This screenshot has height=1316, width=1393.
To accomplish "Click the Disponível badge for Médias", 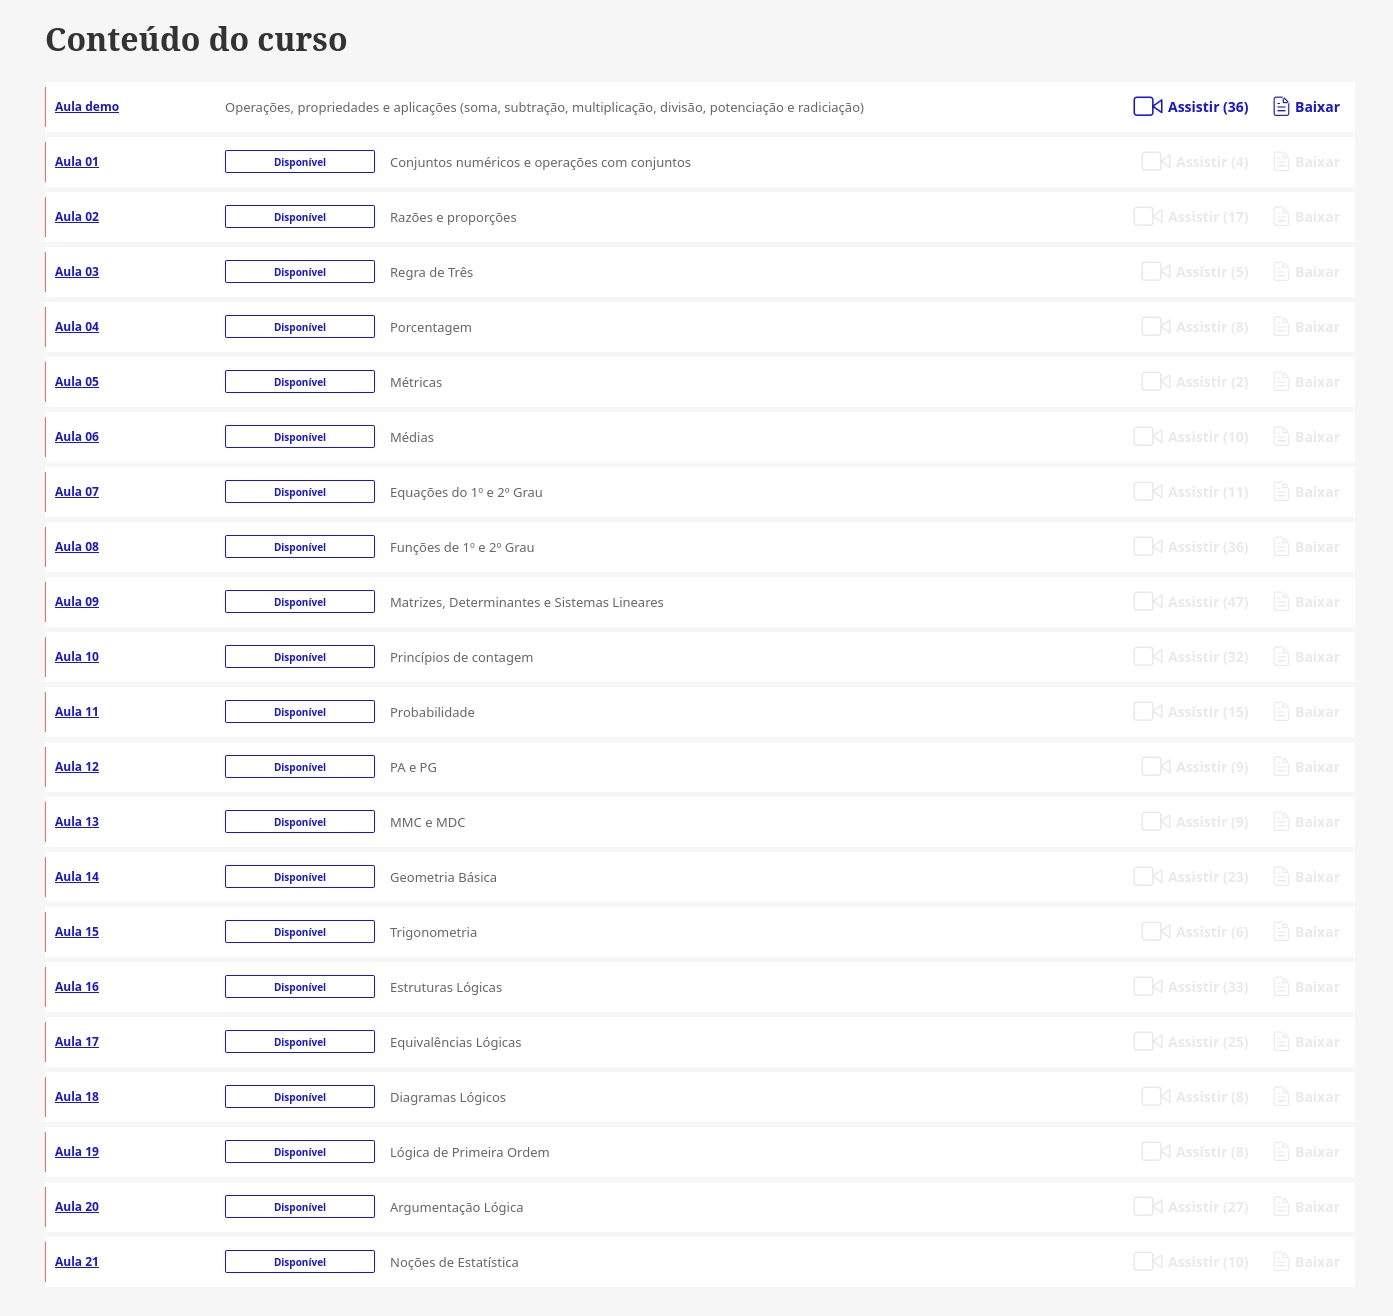I will 300,437.
